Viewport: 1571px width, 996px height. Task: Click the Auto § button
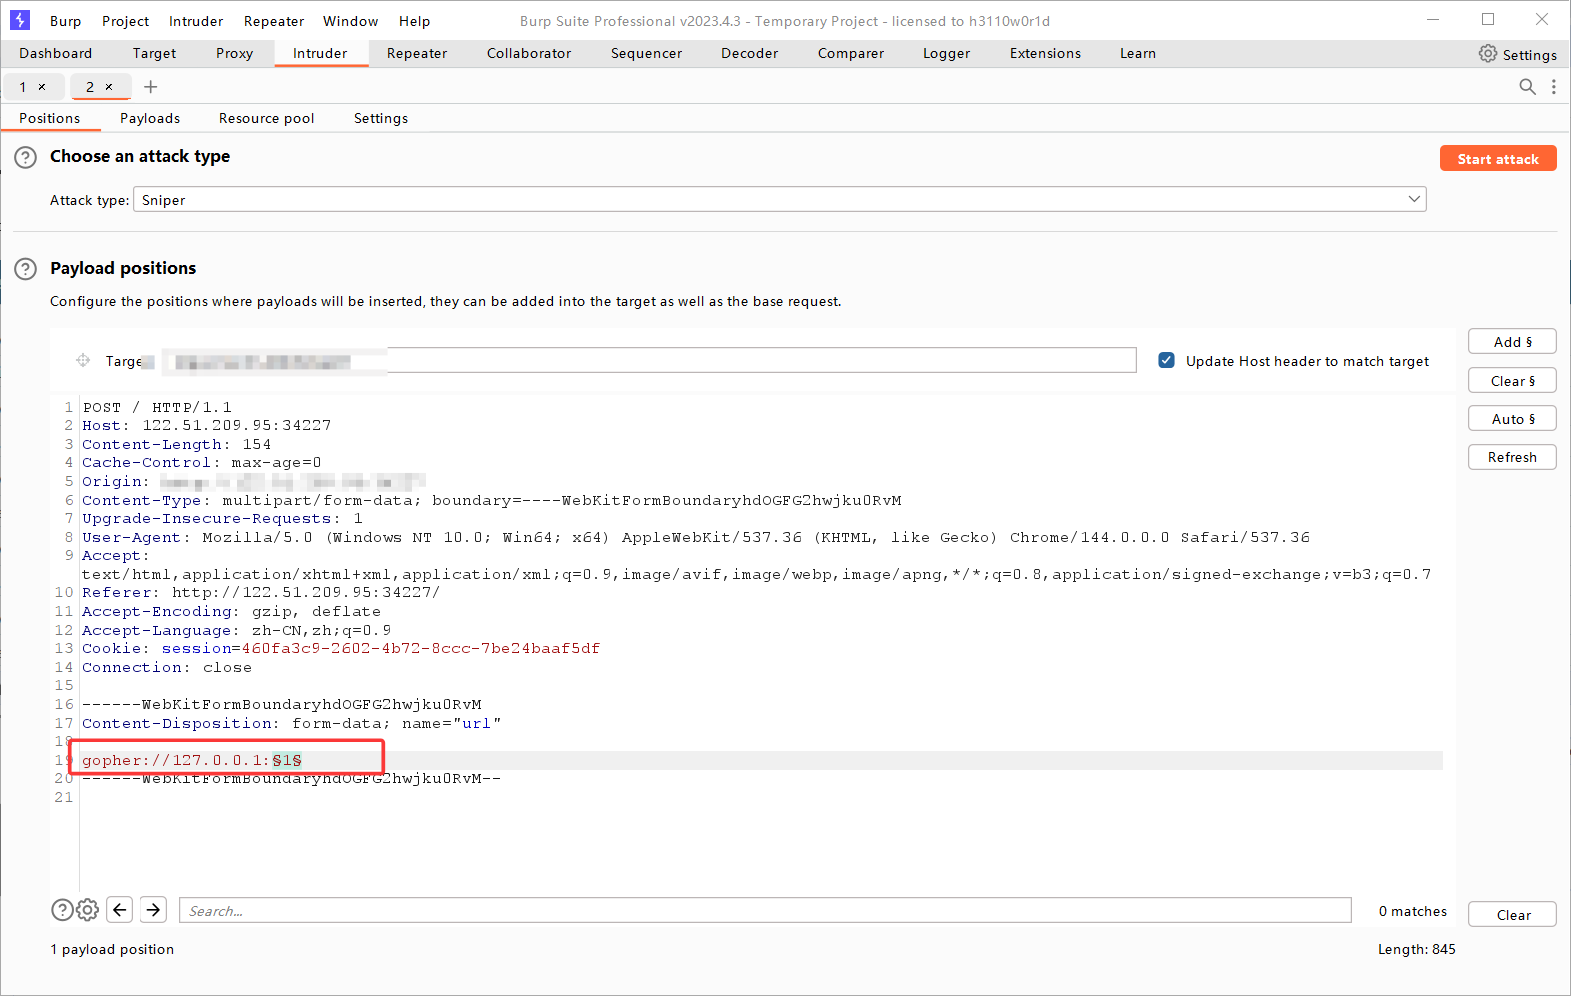pos(1512,419)
